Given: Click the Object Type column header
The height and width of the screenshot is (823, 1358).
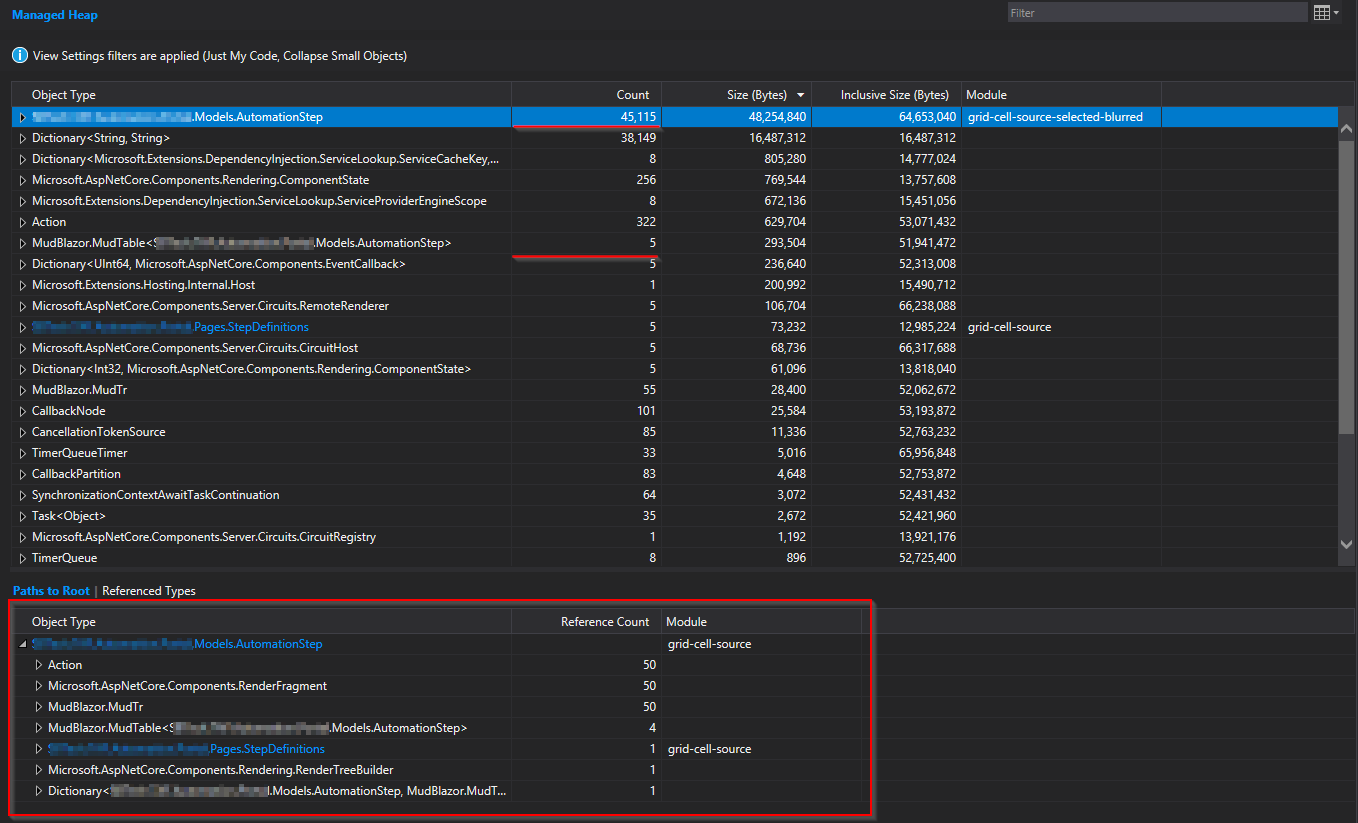Looking at the screenshot, I should [x=65, y=94].
